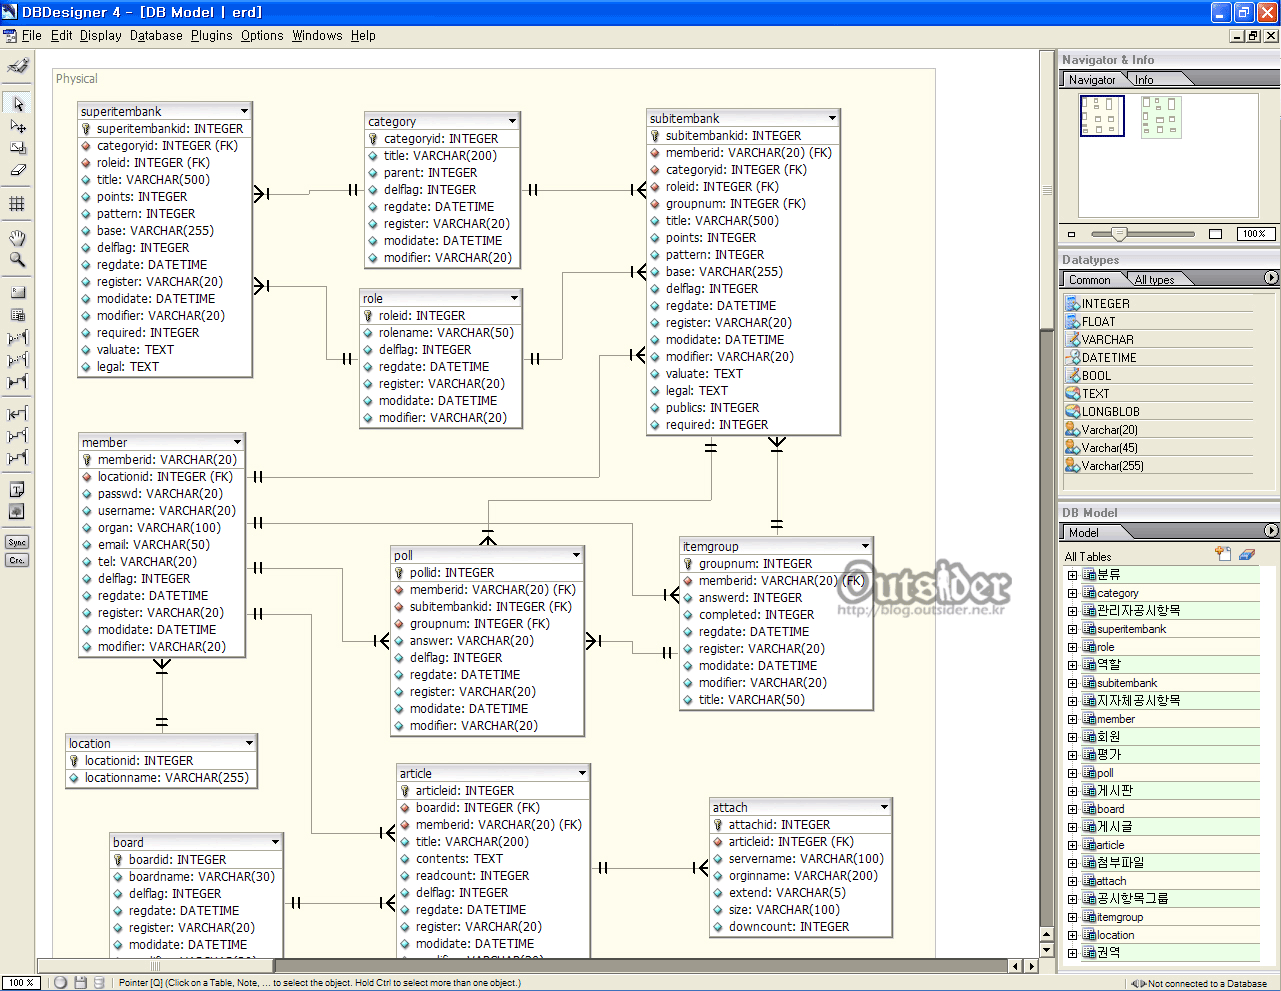The height and width of the screenshot is (991, 1281).
Task: Select the Note text tool
Action: click(x=17, y=490)
